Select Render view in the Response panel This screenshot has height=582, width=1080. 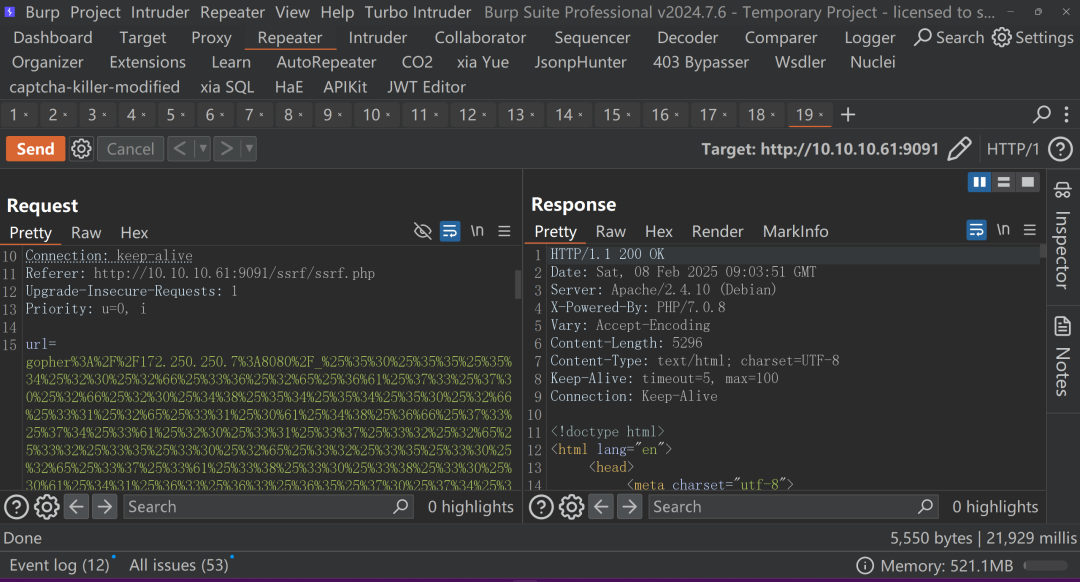click(718, 231)
